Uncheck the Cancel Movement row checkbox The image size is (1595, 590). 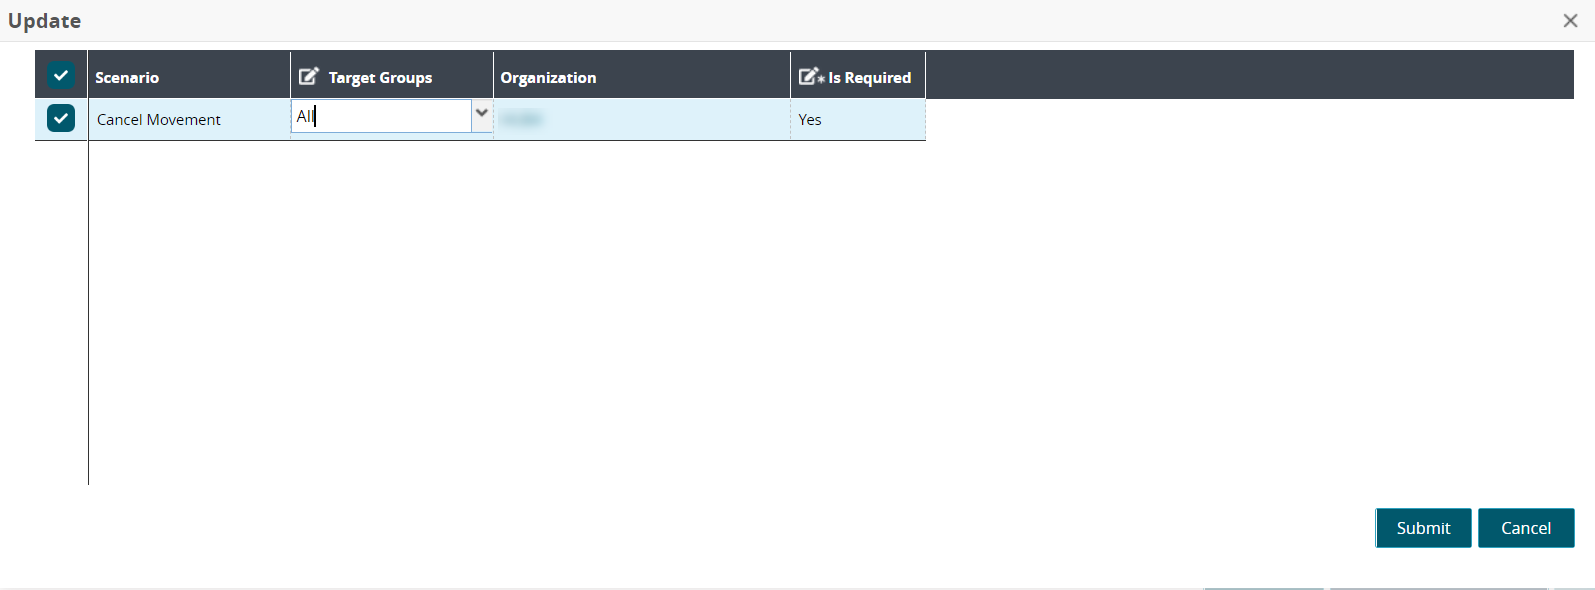(x=61, y=118)
